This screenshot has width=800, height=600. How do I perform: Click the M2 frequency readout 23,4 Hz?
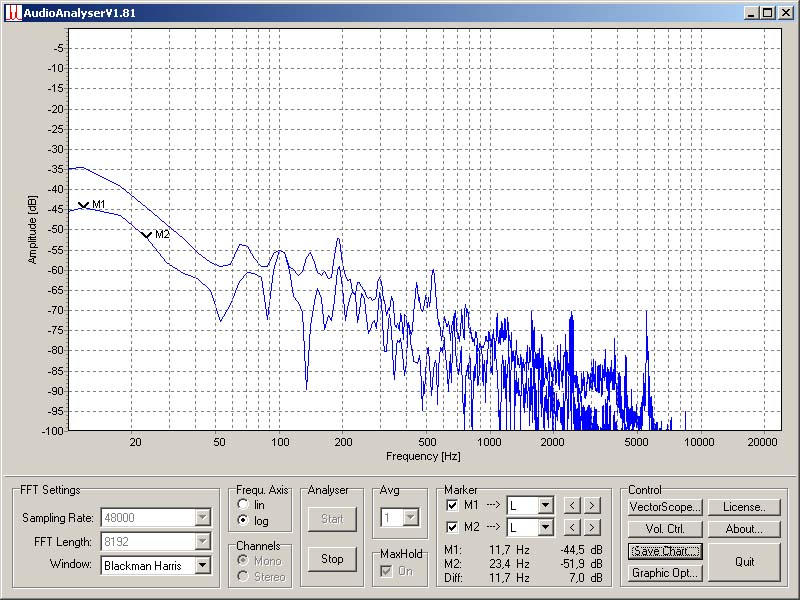(509, 564)
